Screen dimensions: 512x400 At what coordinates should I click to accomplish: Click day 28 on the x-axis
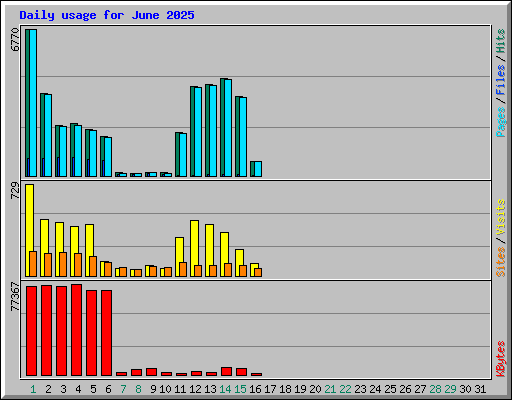click(x=435, y=389)
